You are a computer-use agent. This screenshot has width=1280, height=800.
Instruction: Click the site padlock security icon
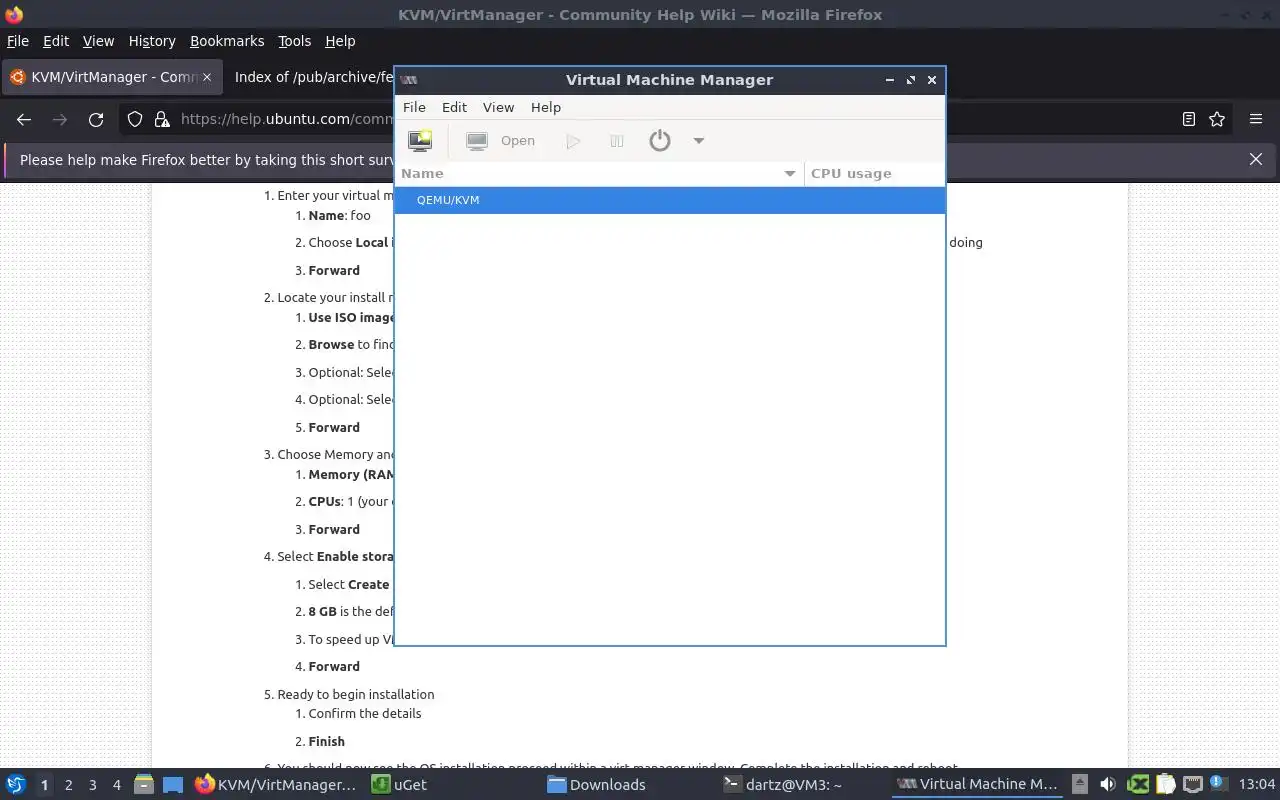(x=162, y=119)
